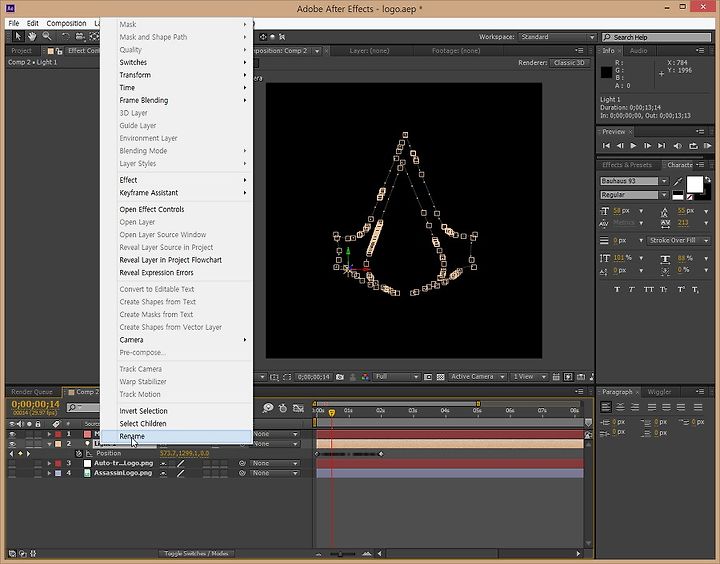Apply Faux Italic text style
This screenshot has height=564, width=720.
click(x=632, y=289)
